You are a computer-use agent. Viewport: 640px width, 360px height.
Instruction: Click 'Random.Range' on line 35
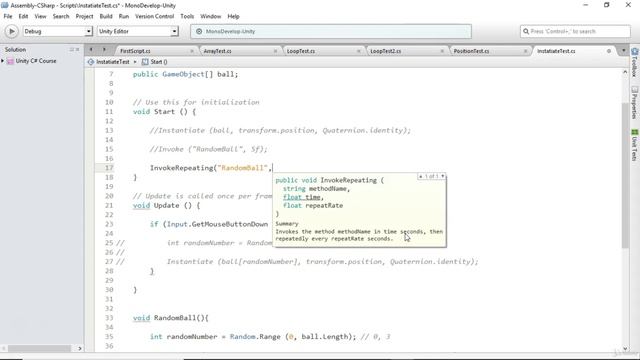[255, 337]
